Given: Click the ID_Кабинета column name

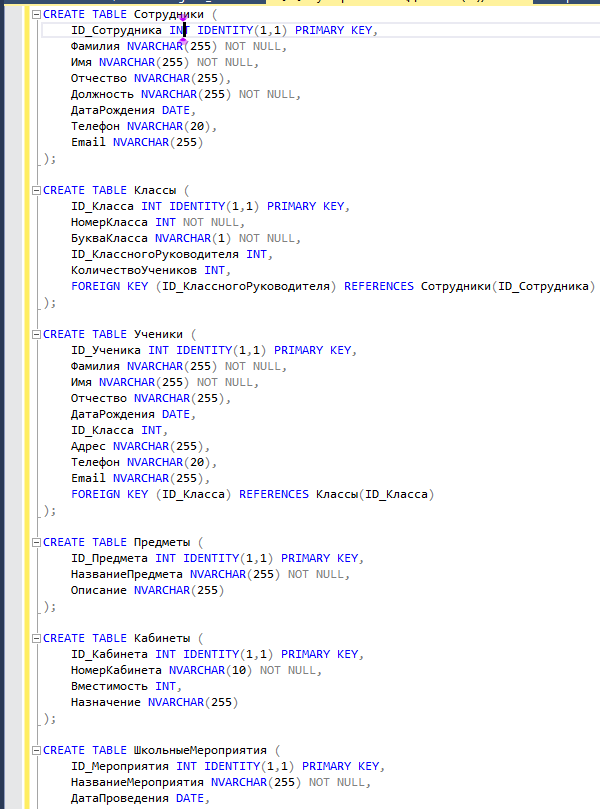Looking at the screenshot, I should 109,654.
